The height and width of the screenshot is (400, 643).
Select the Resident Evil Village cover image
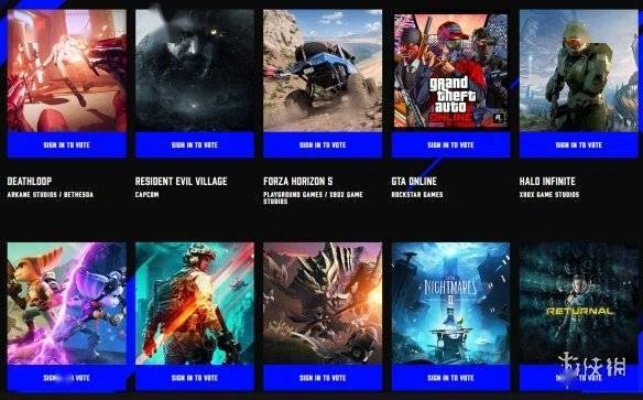click(x=195, y=71)
